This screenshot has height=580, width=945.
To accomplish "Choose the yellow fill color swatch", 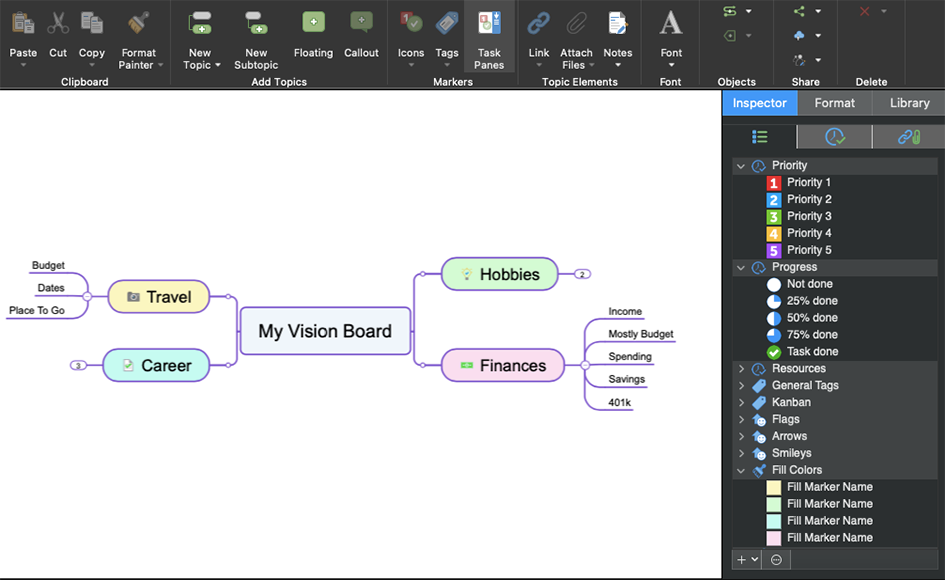I will pos(773,488).
